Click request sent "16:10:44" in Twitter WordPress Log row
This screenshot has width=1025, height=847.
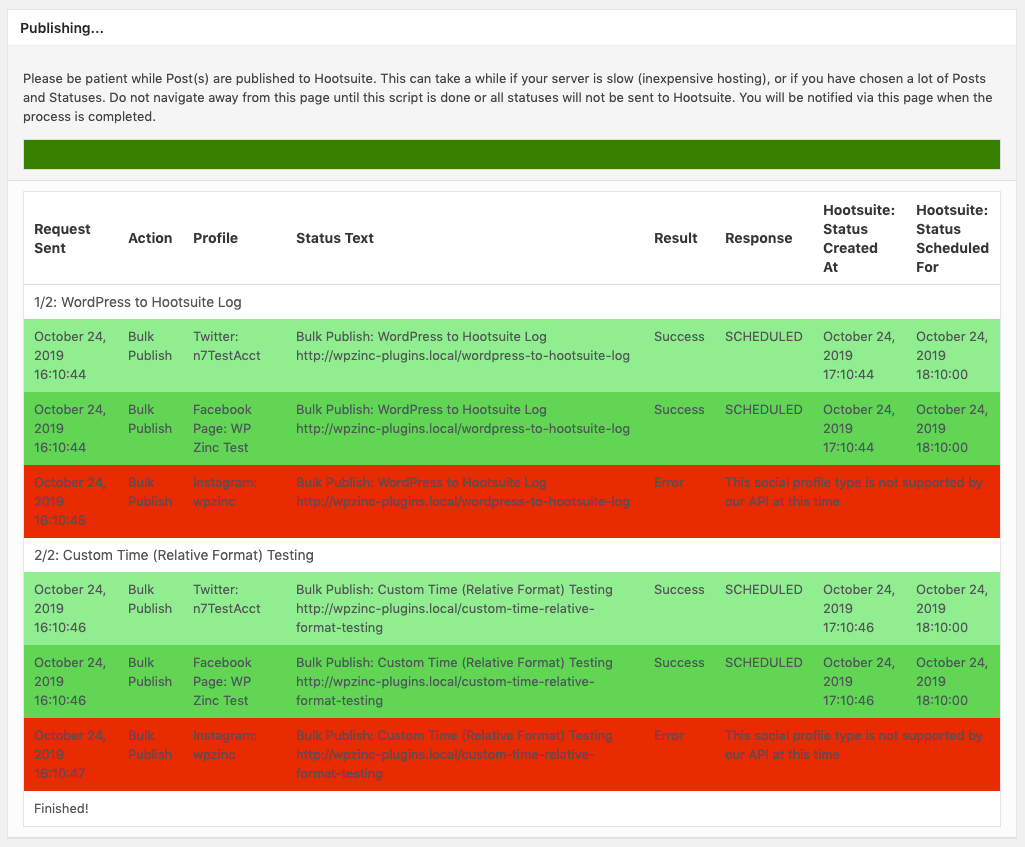coord(60,374)
